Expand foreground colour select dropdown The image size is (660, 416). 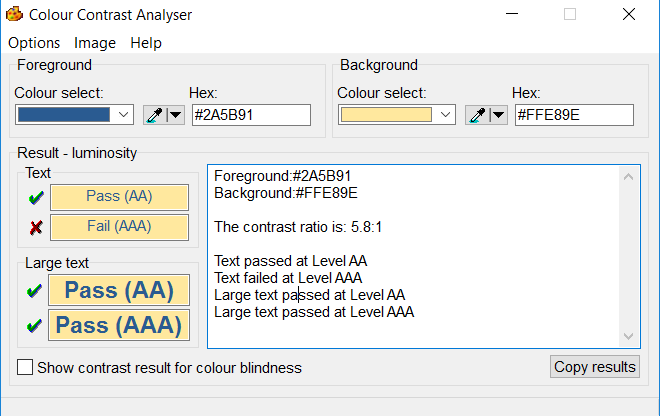(x=123, y=115)
